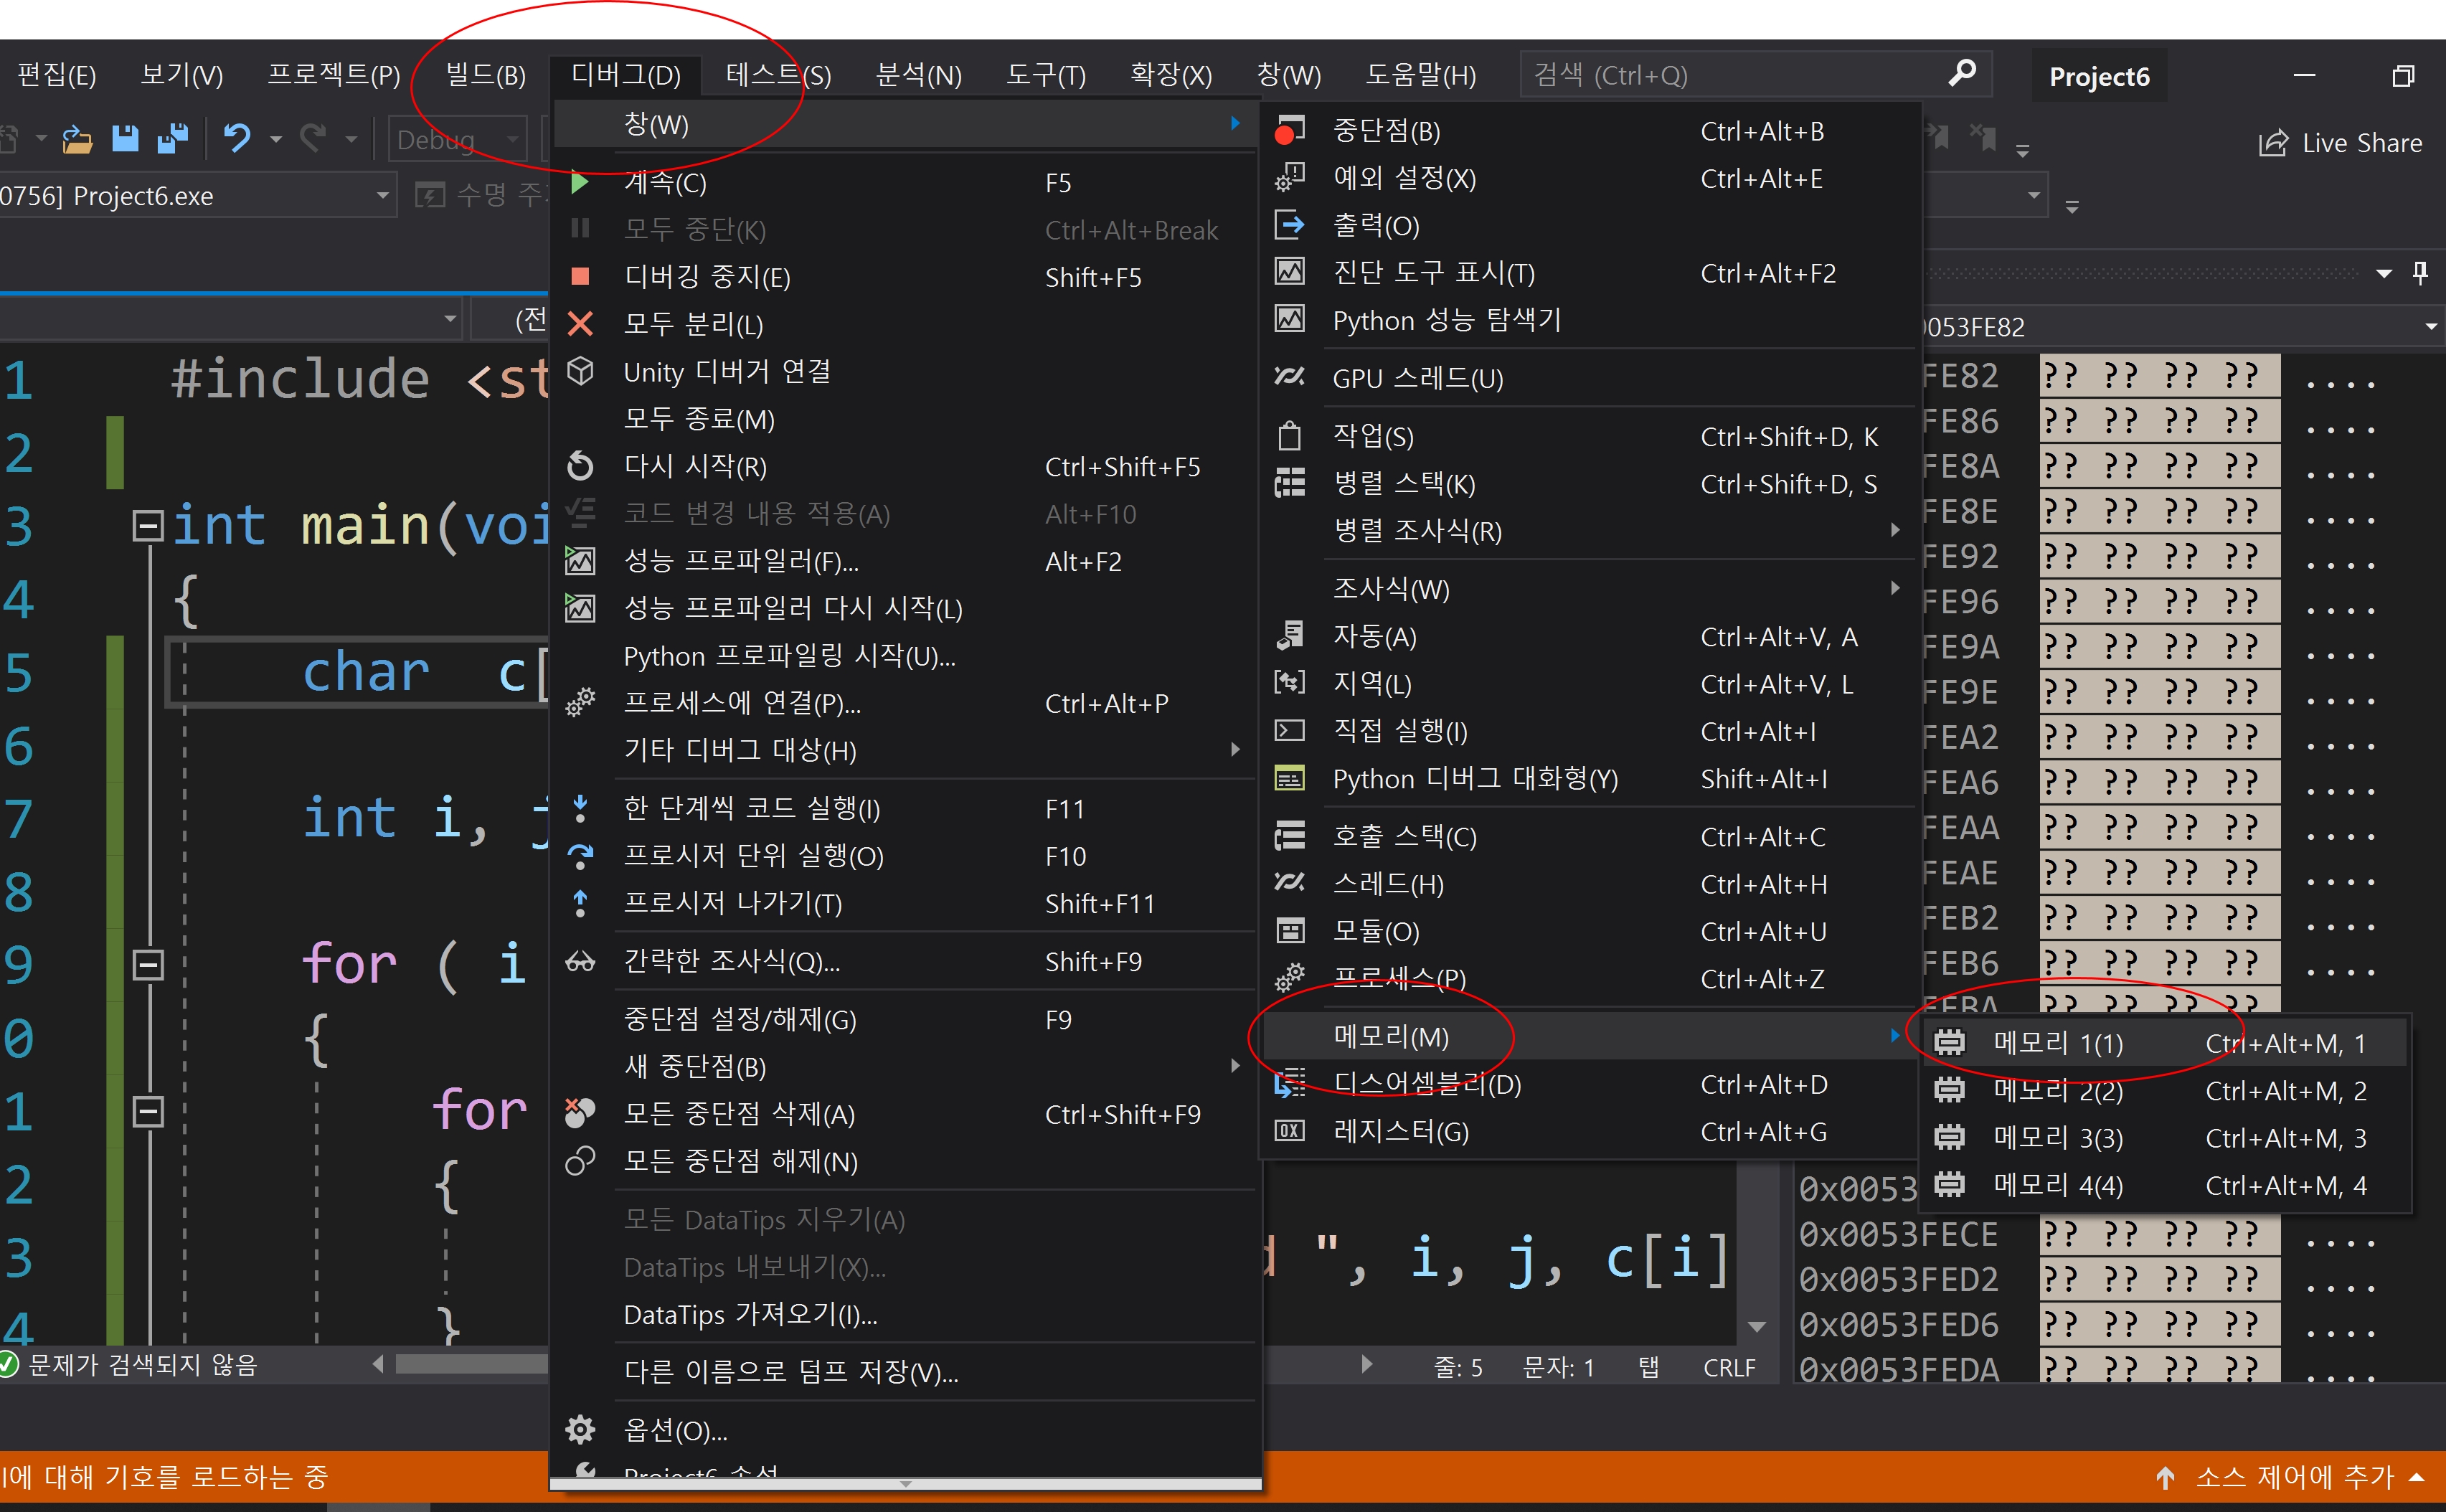The height and width of the screenshot is (1512, 2446).
Task: Open the 디버그(D) menu
Action: (626, 75)
